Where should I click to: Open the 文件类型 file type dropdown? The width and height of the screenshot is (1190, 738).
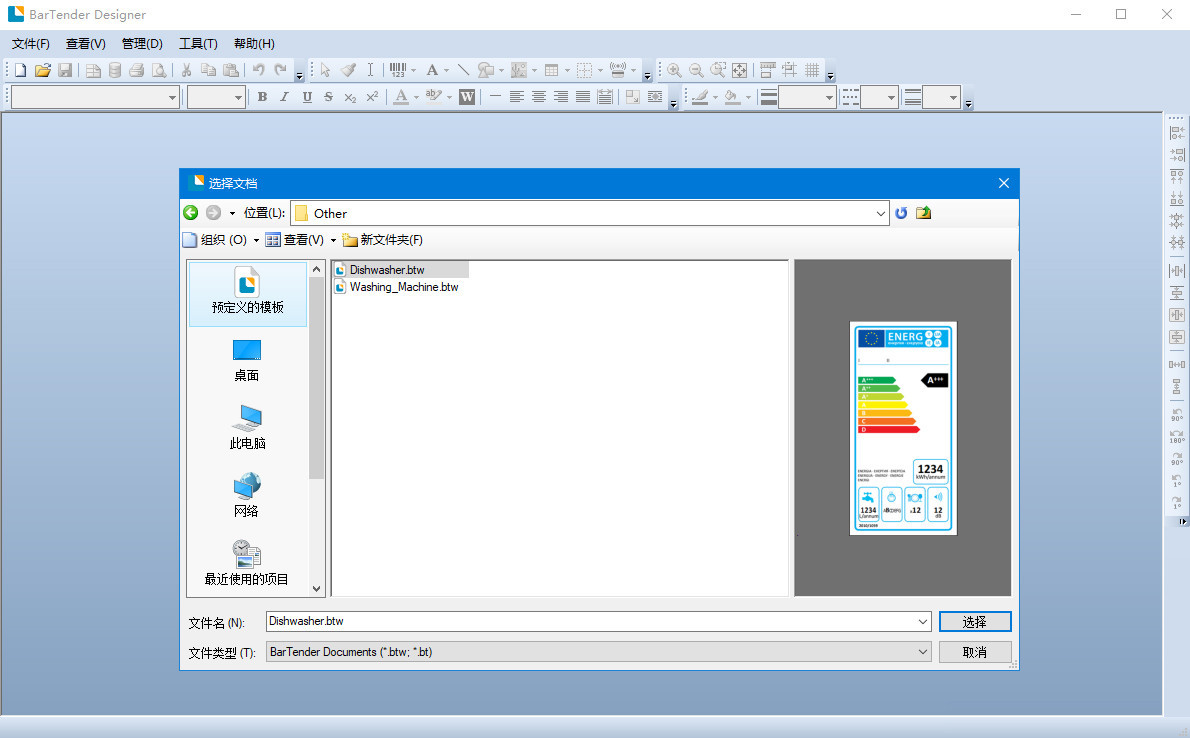click(x=922, y=651)
